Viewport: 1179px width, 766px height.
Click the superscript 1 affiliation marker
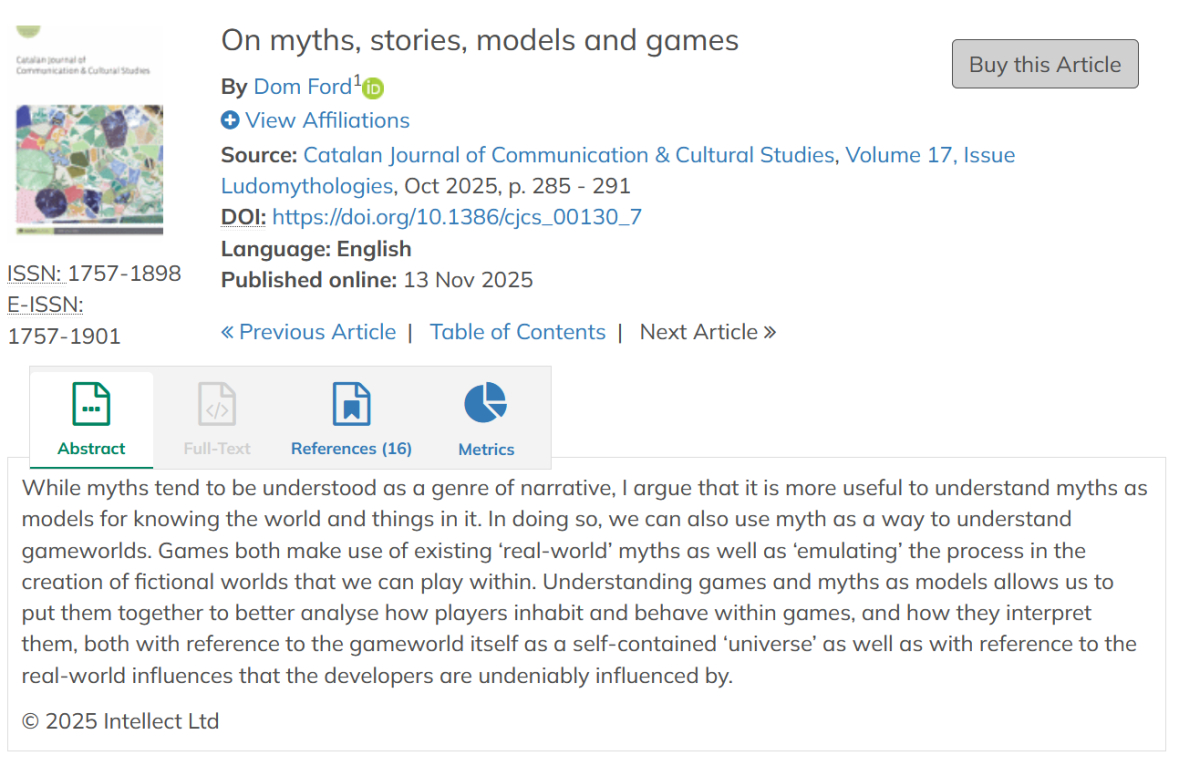coord(357,80)
